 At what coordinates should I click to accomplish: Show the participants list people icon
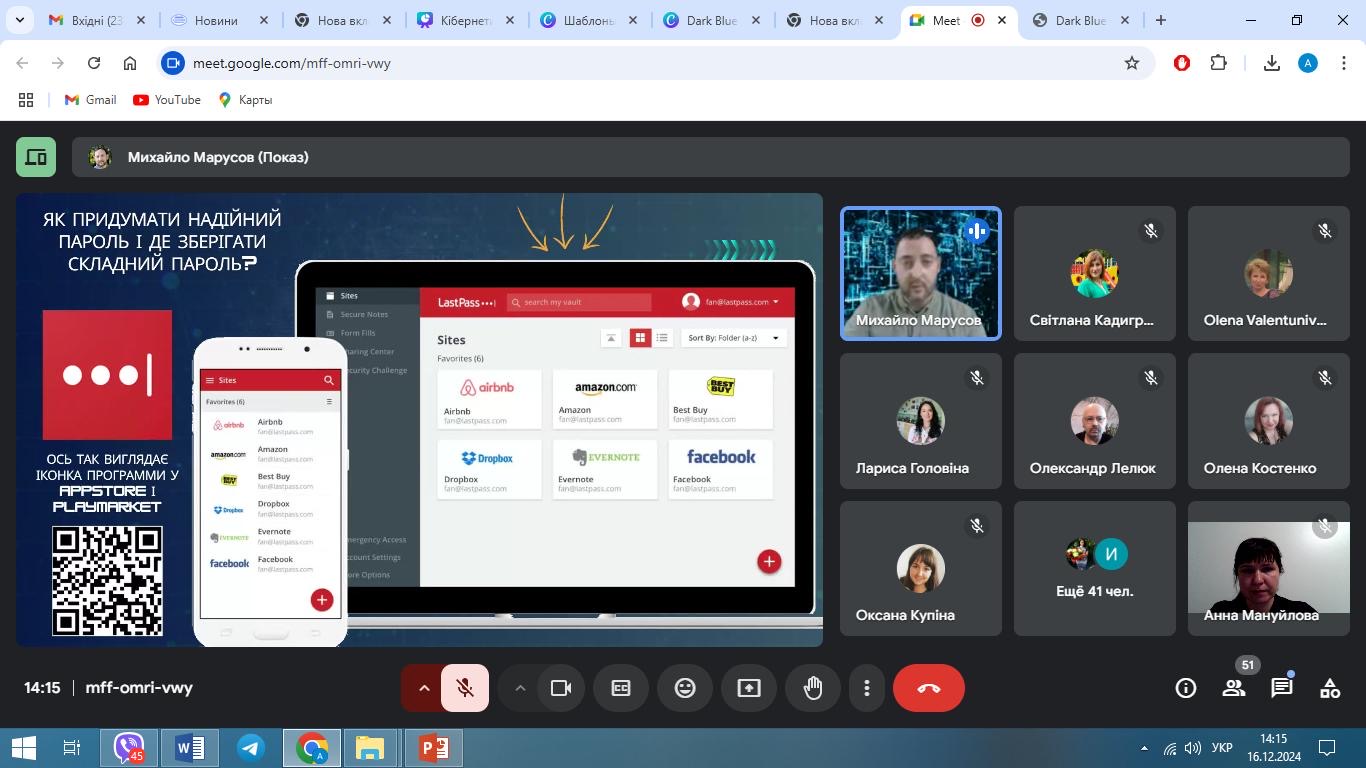[x=1234, y=688]
